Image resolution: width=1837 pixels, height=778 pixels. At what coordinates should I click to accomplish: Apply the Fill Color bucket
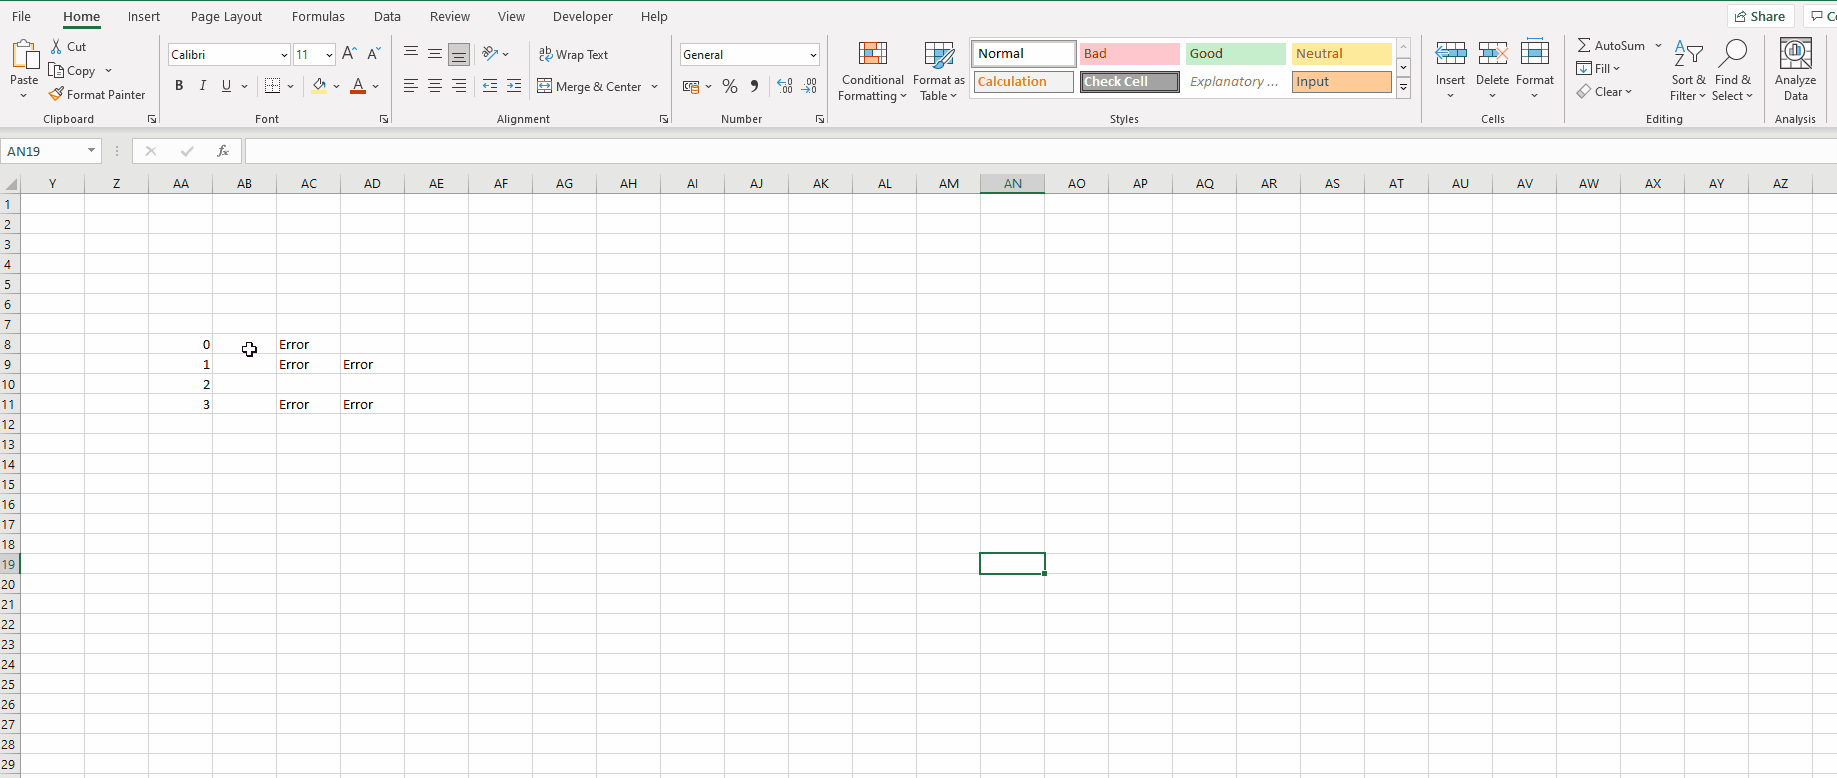pos(319,86)
